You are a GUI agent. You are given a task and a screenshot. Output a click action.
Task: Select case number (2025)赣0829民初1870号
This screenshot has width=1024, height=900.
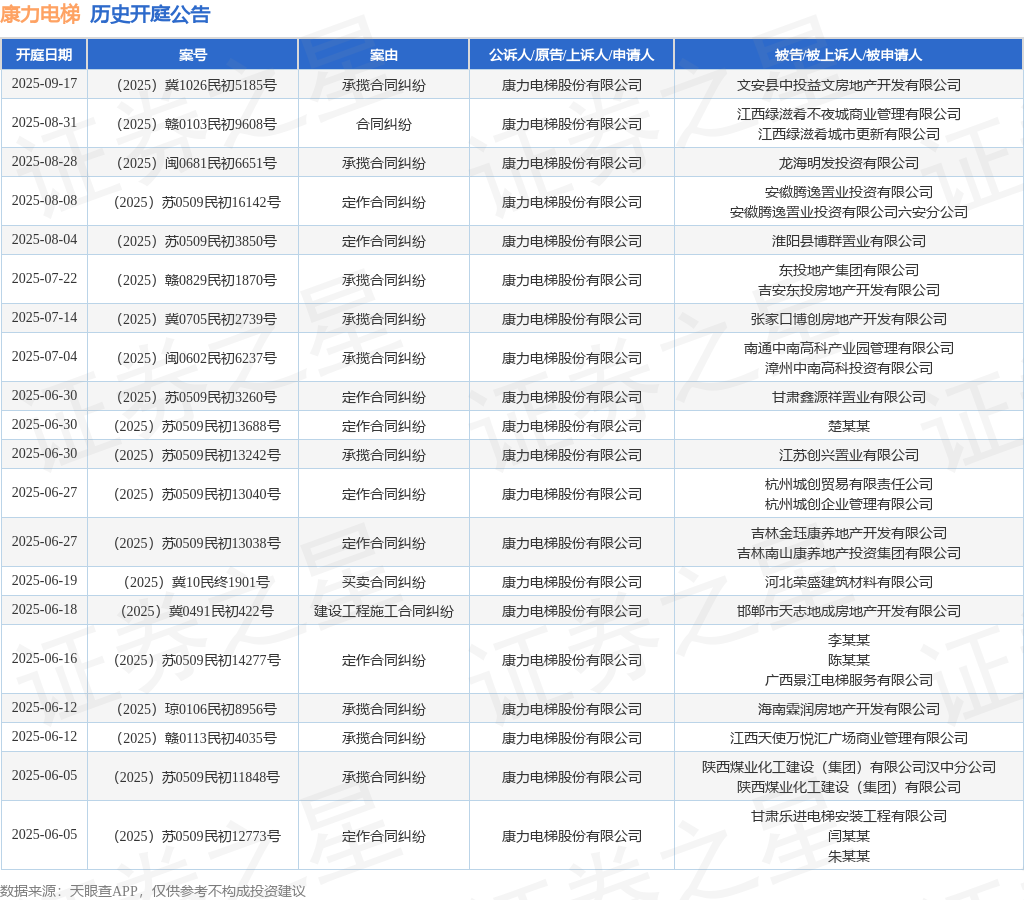tap(197, 280)
